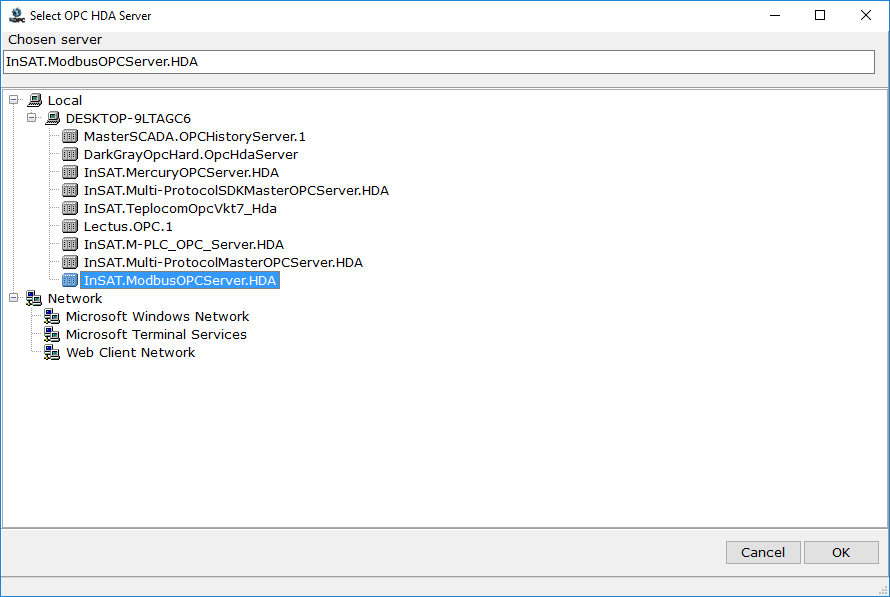Click the highlighted InSAT.ModbusOPCServer.HDA entry

coord(180,280)
